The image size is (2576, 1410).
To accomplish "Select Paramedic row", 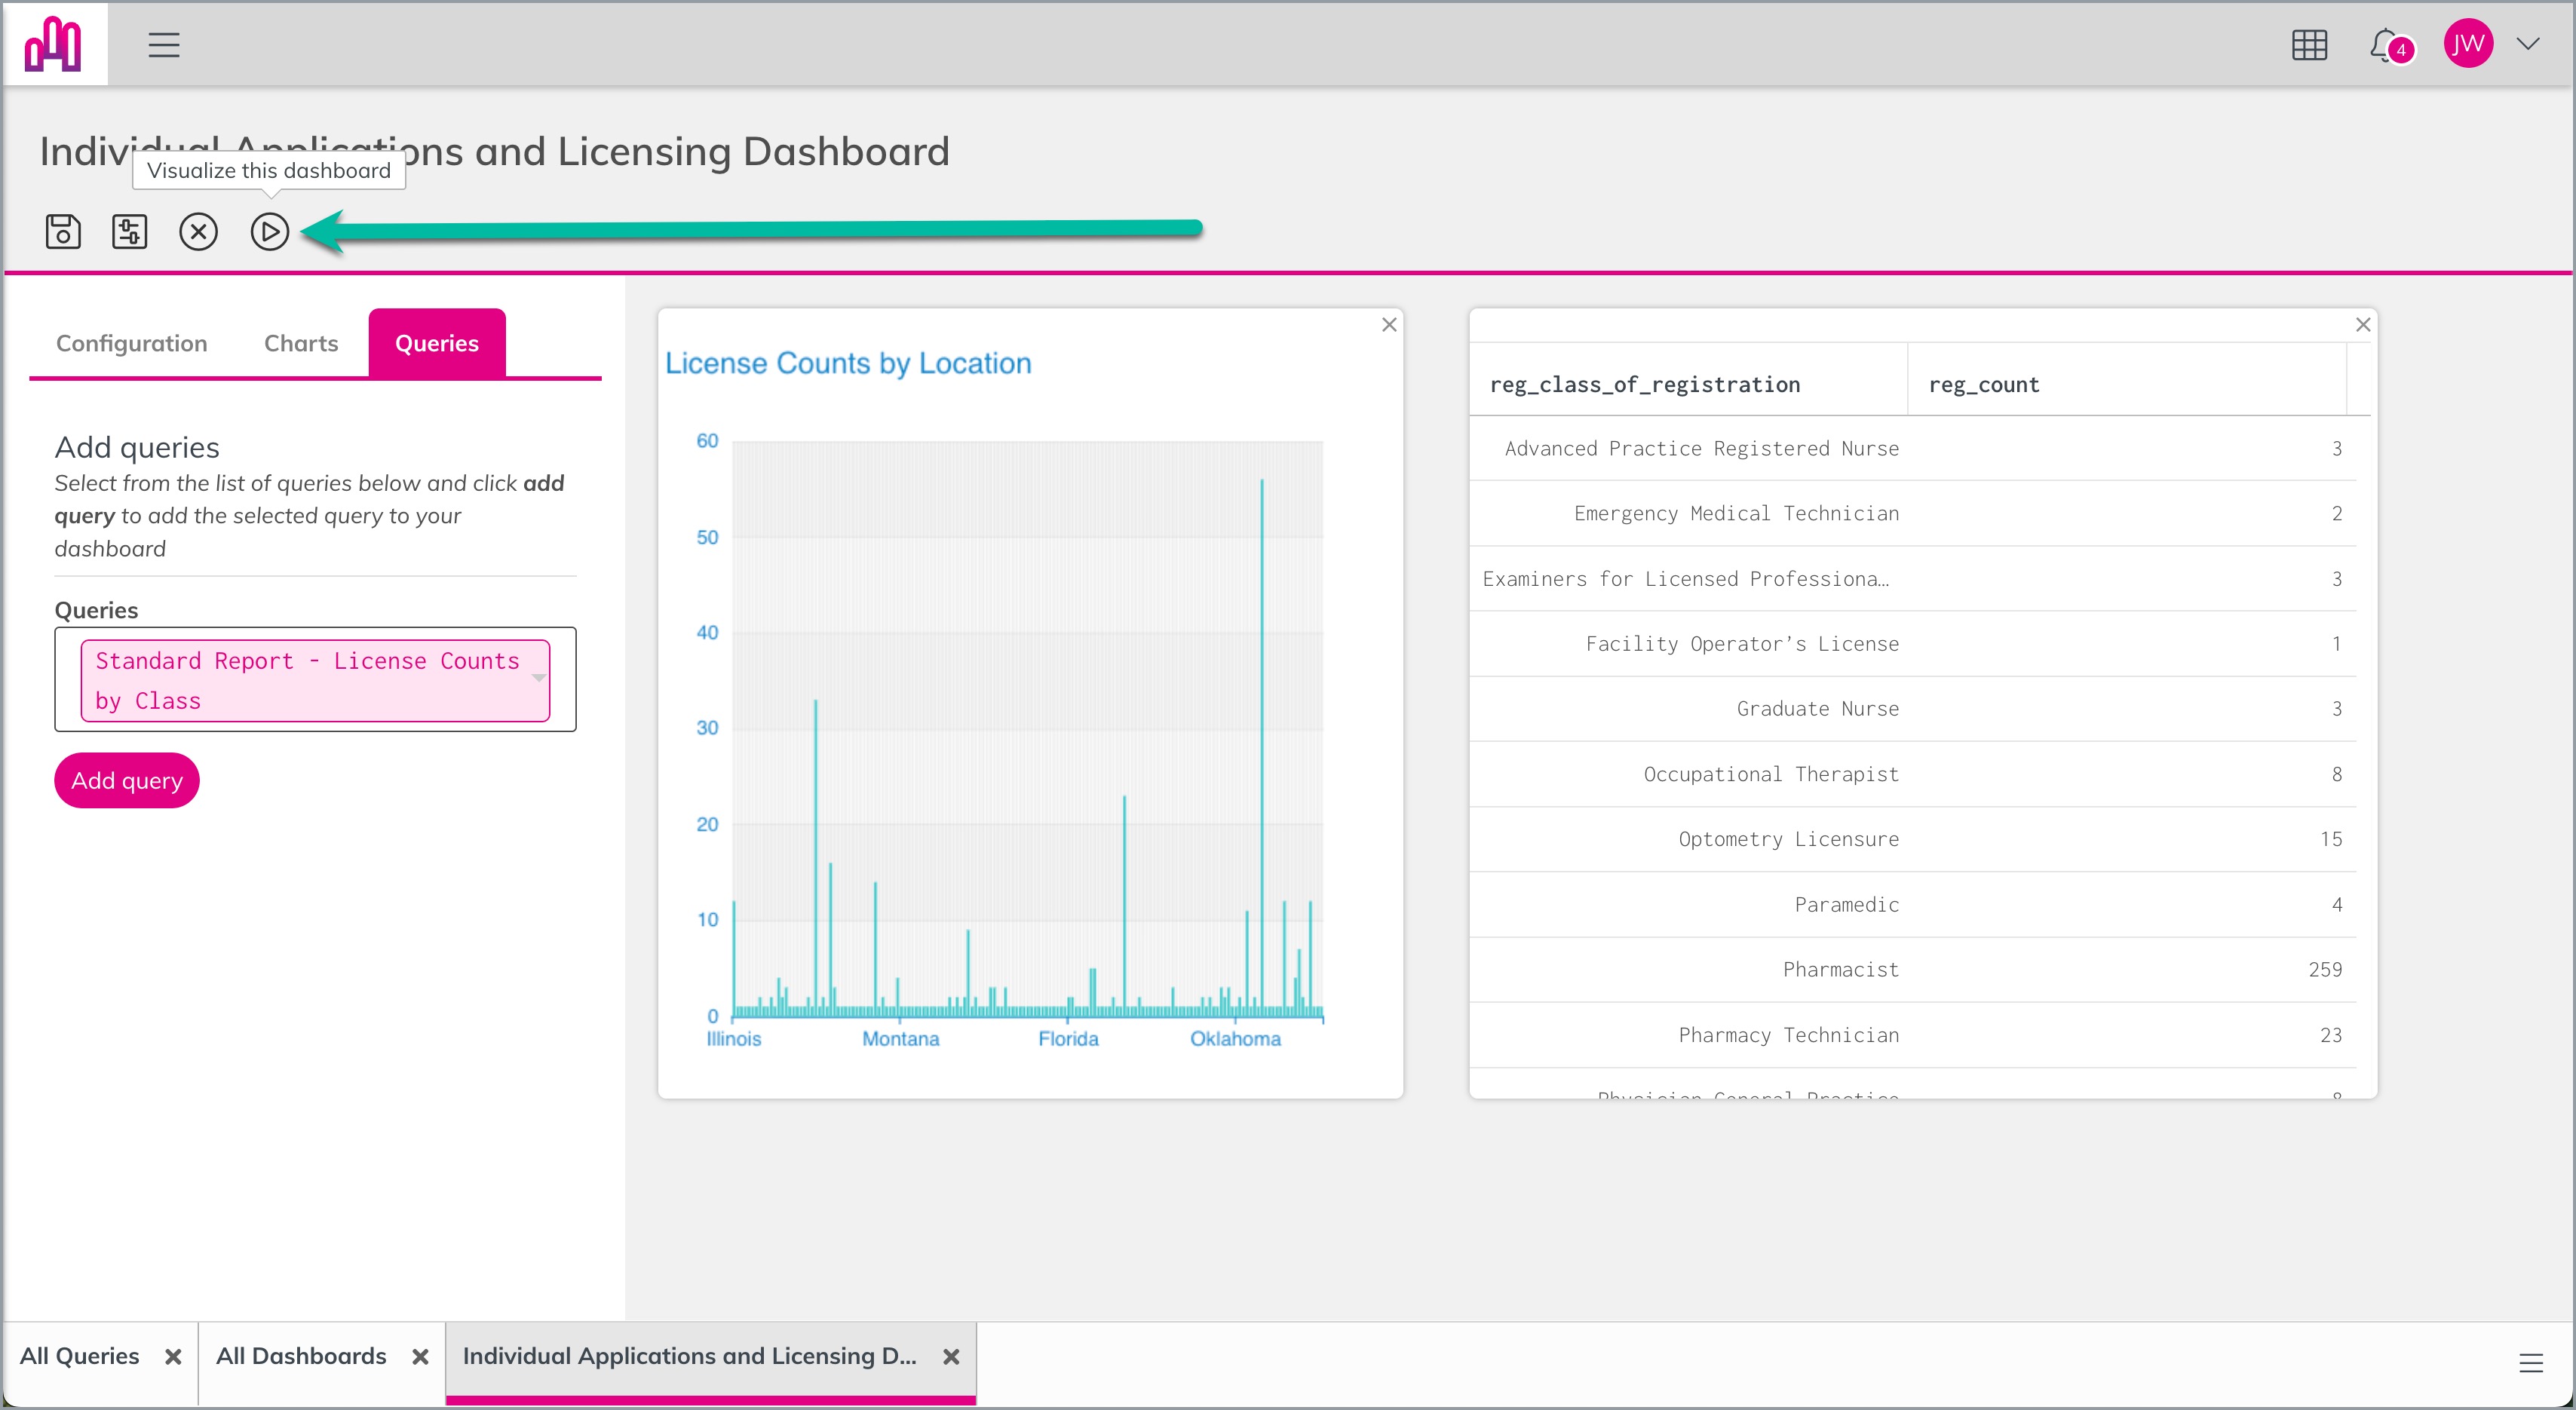I will point(1912,904).
